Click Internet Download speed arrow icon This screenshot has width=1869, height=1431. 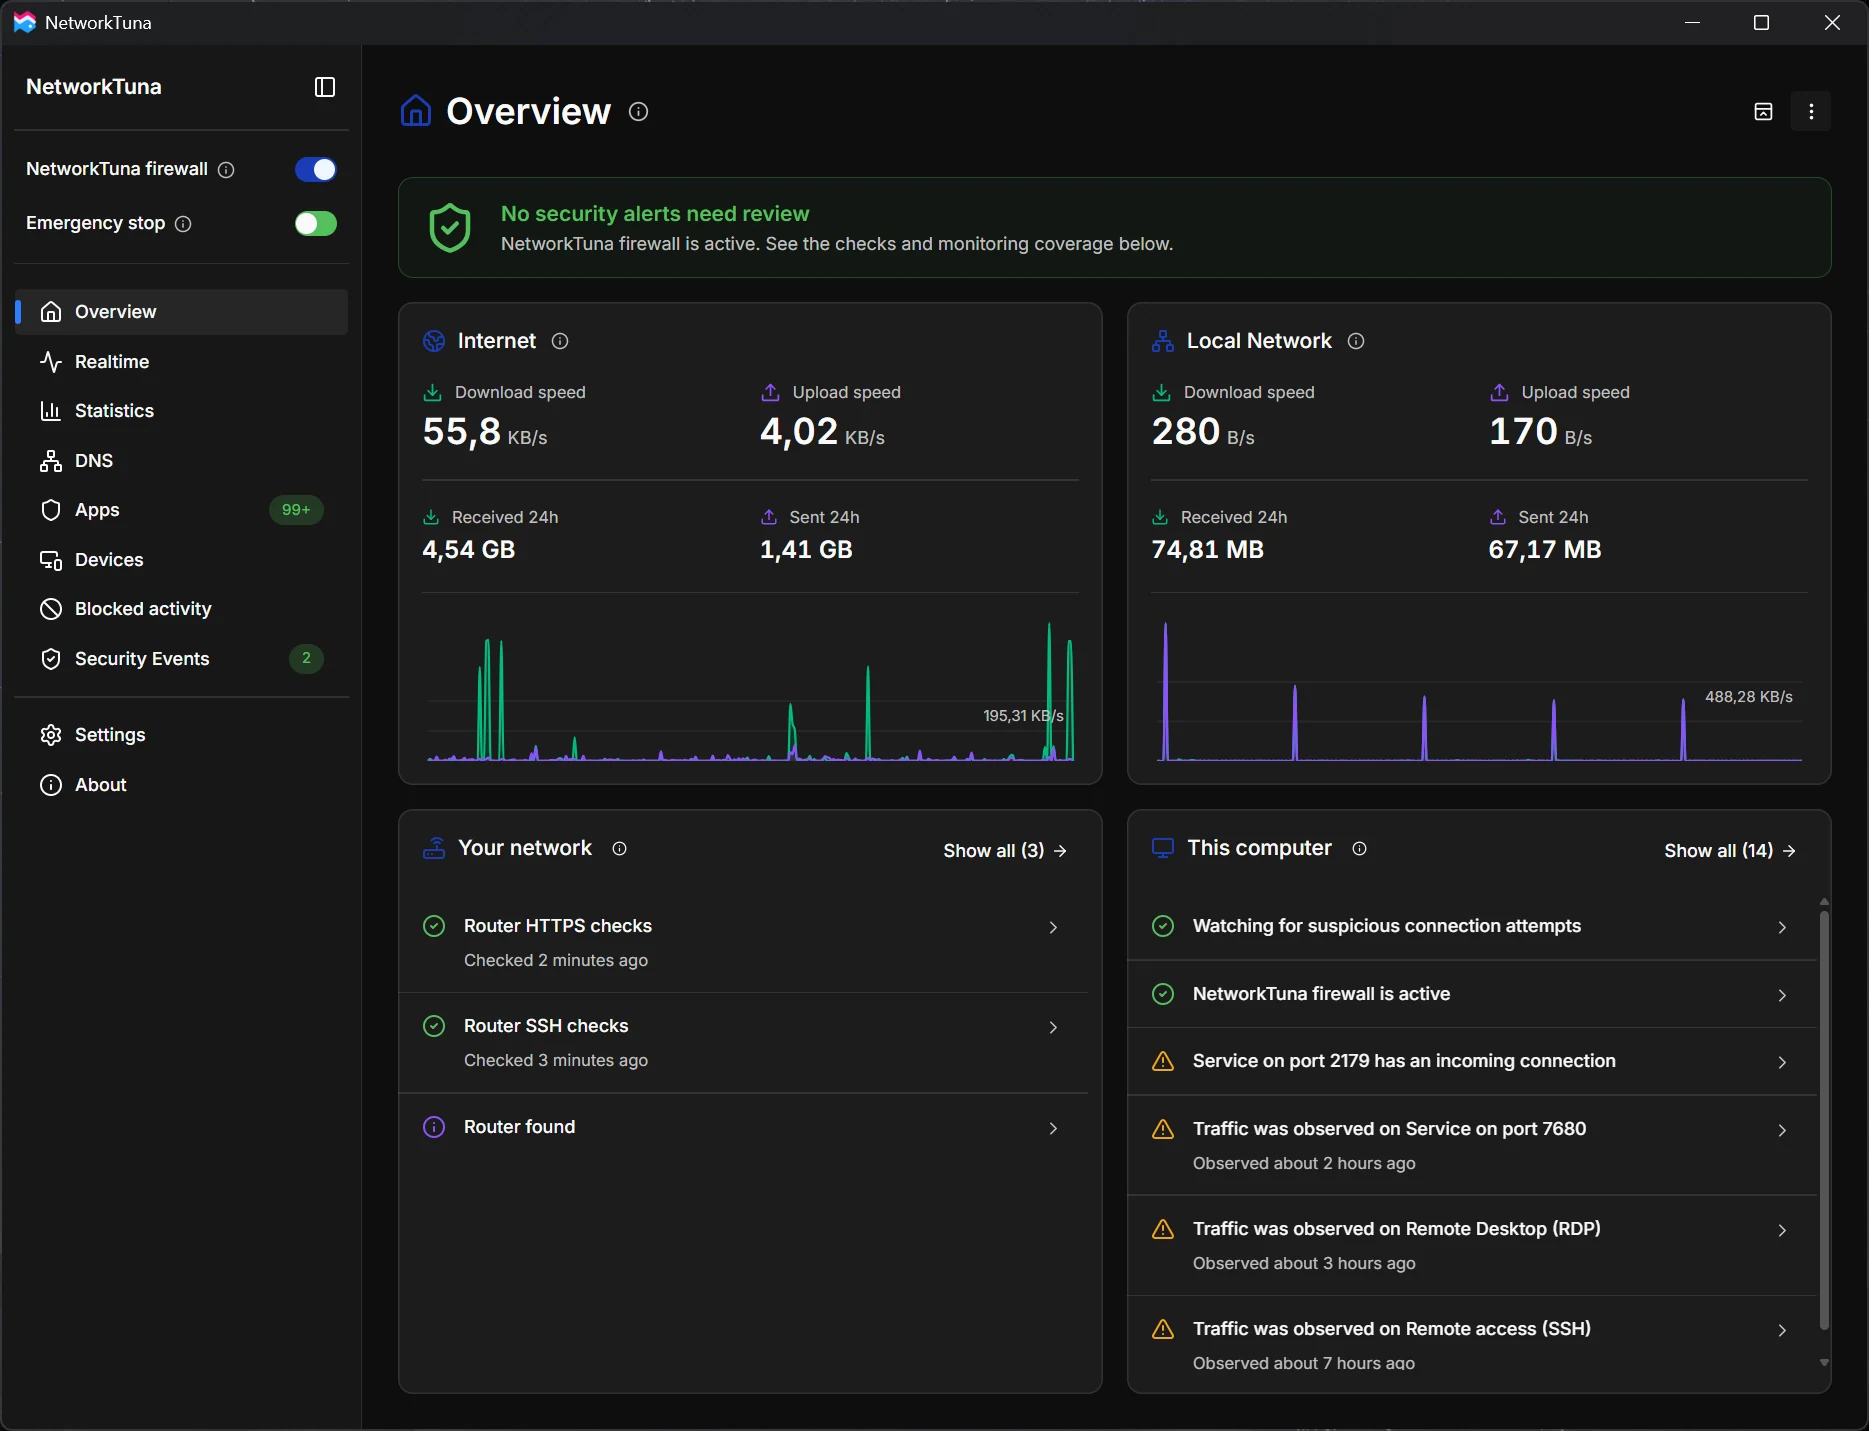(433, 392)
